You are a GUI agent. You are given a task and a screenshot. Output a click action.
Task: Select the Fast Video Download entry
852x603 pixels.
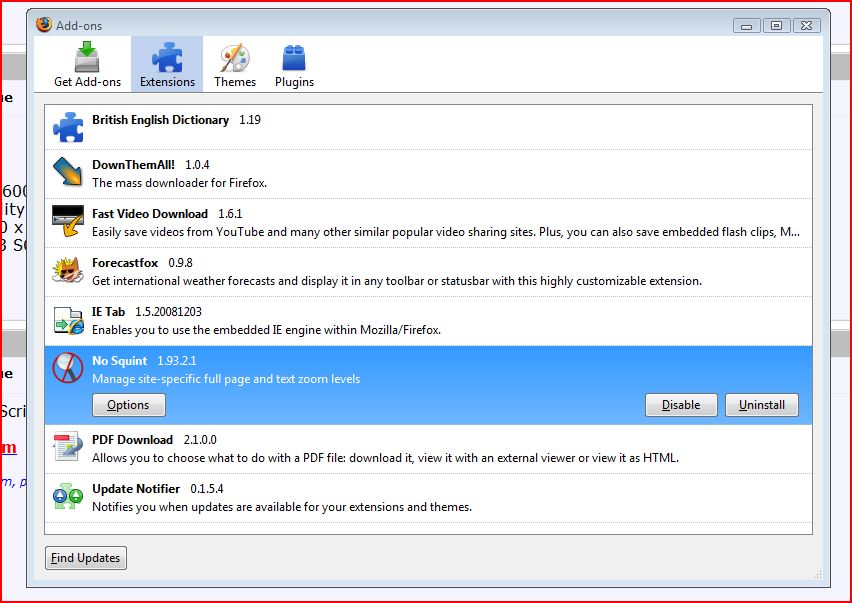[428, 223]
